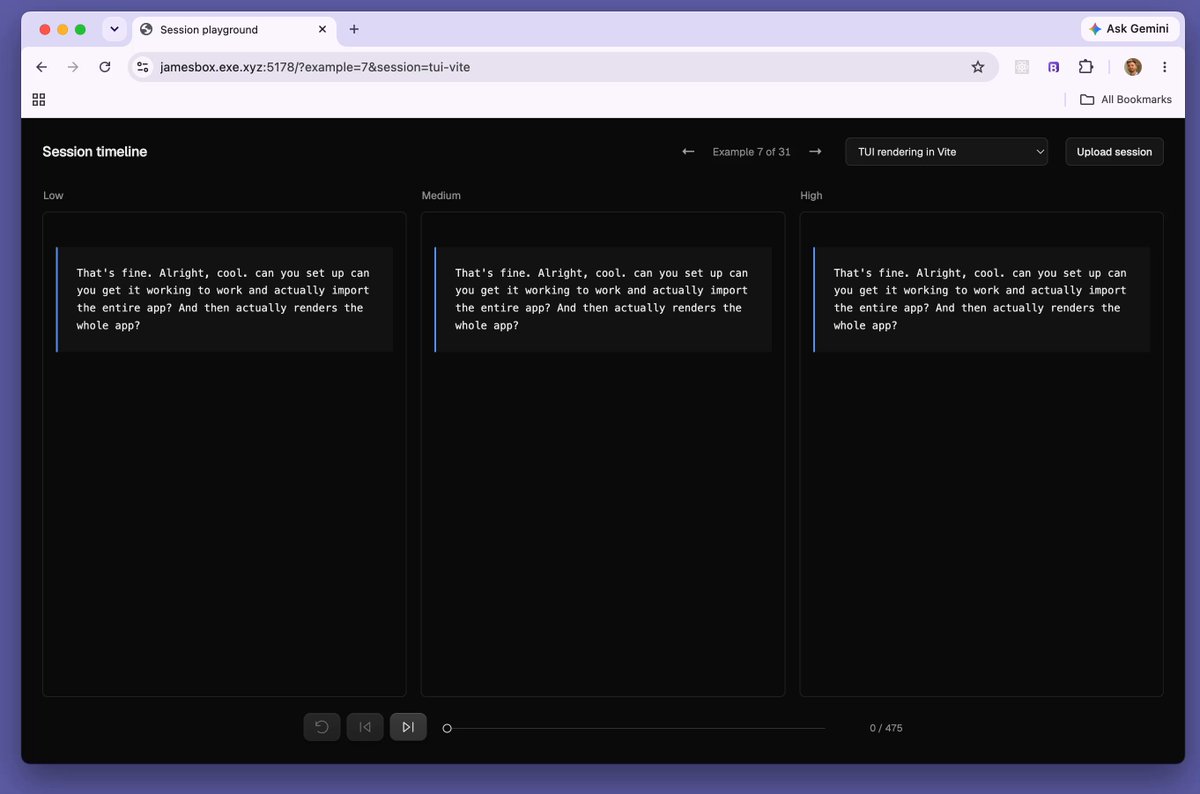
Task: Click the Example 7 of 31 text
Action: point(751,152)
